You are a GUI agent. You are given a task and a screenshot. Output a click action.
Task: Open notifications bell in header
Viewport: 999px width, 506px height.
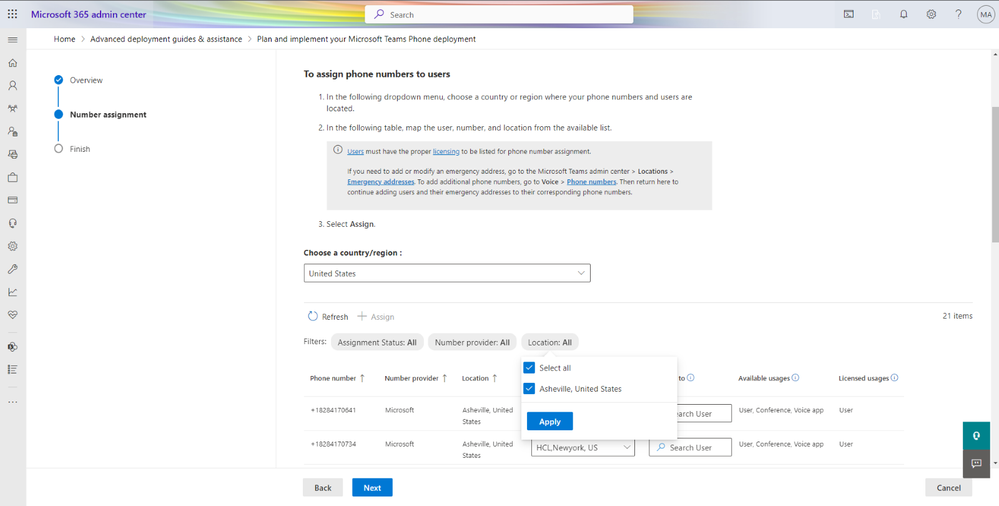tap(903, 14)
